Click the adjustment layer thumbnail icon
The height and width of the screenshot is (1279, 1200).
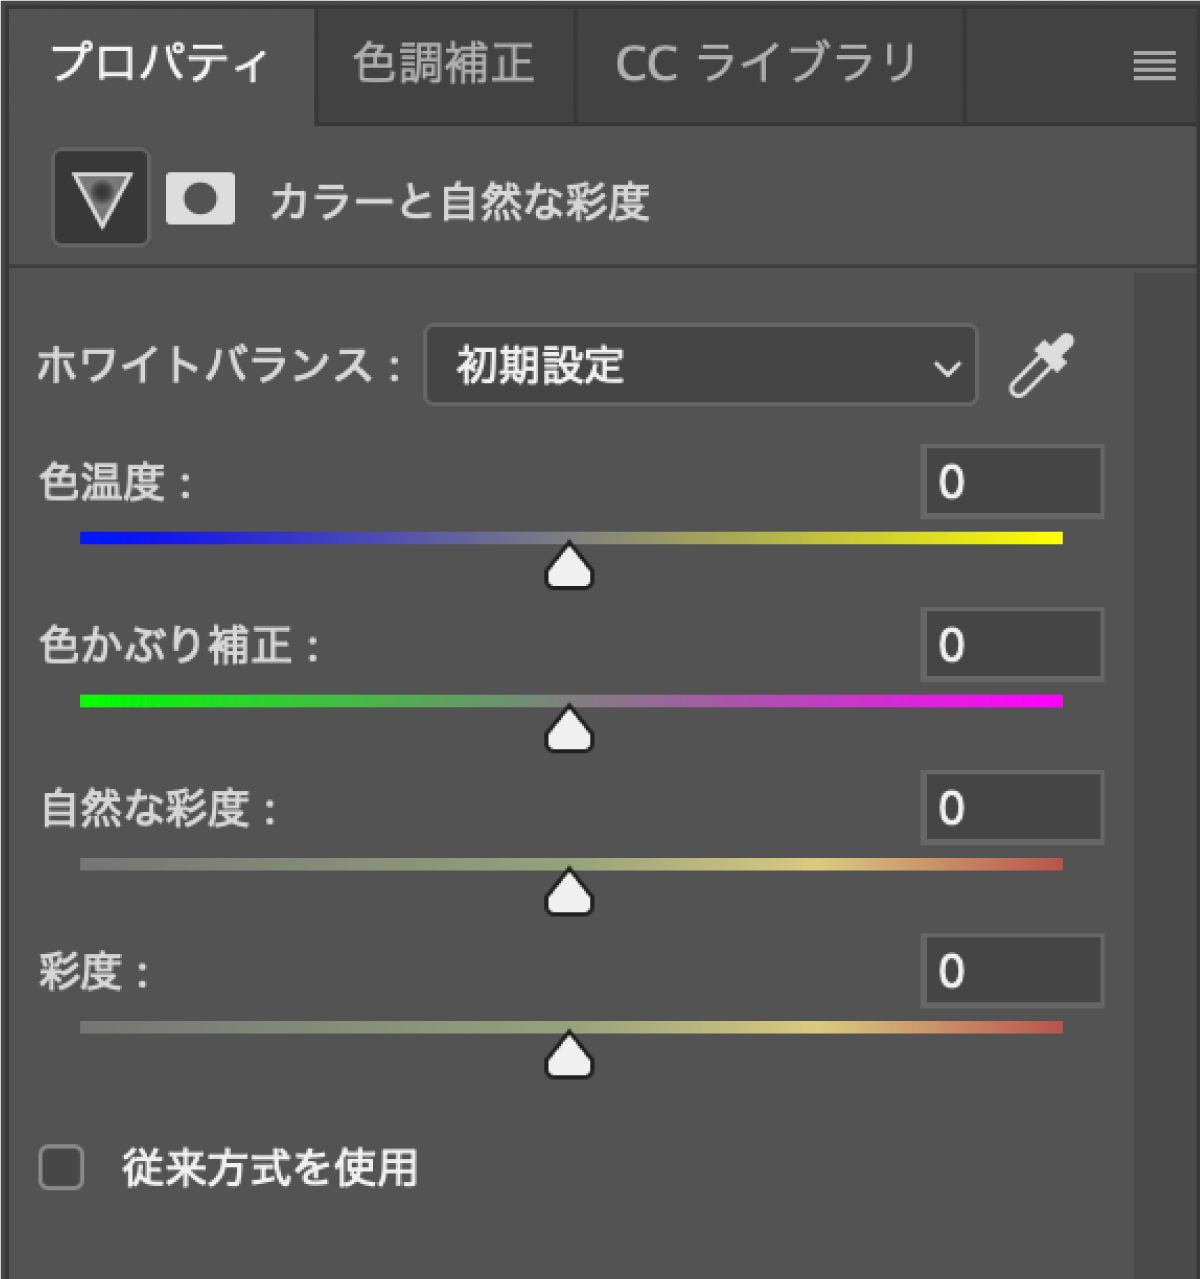tap(100, 197)
